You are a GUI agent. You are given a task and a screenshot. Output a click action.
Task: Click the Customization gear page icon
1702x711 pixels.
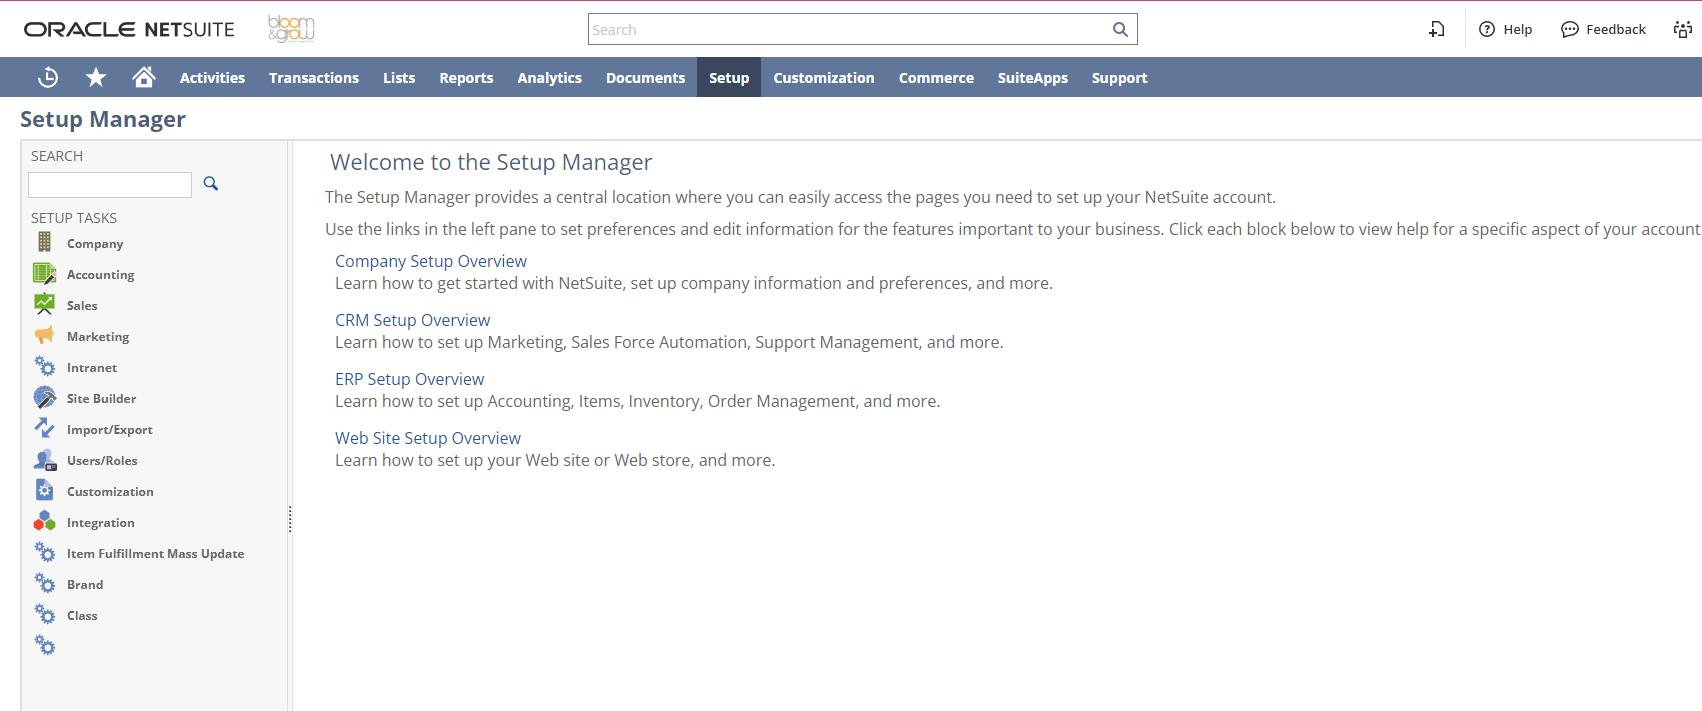[45, 490]
